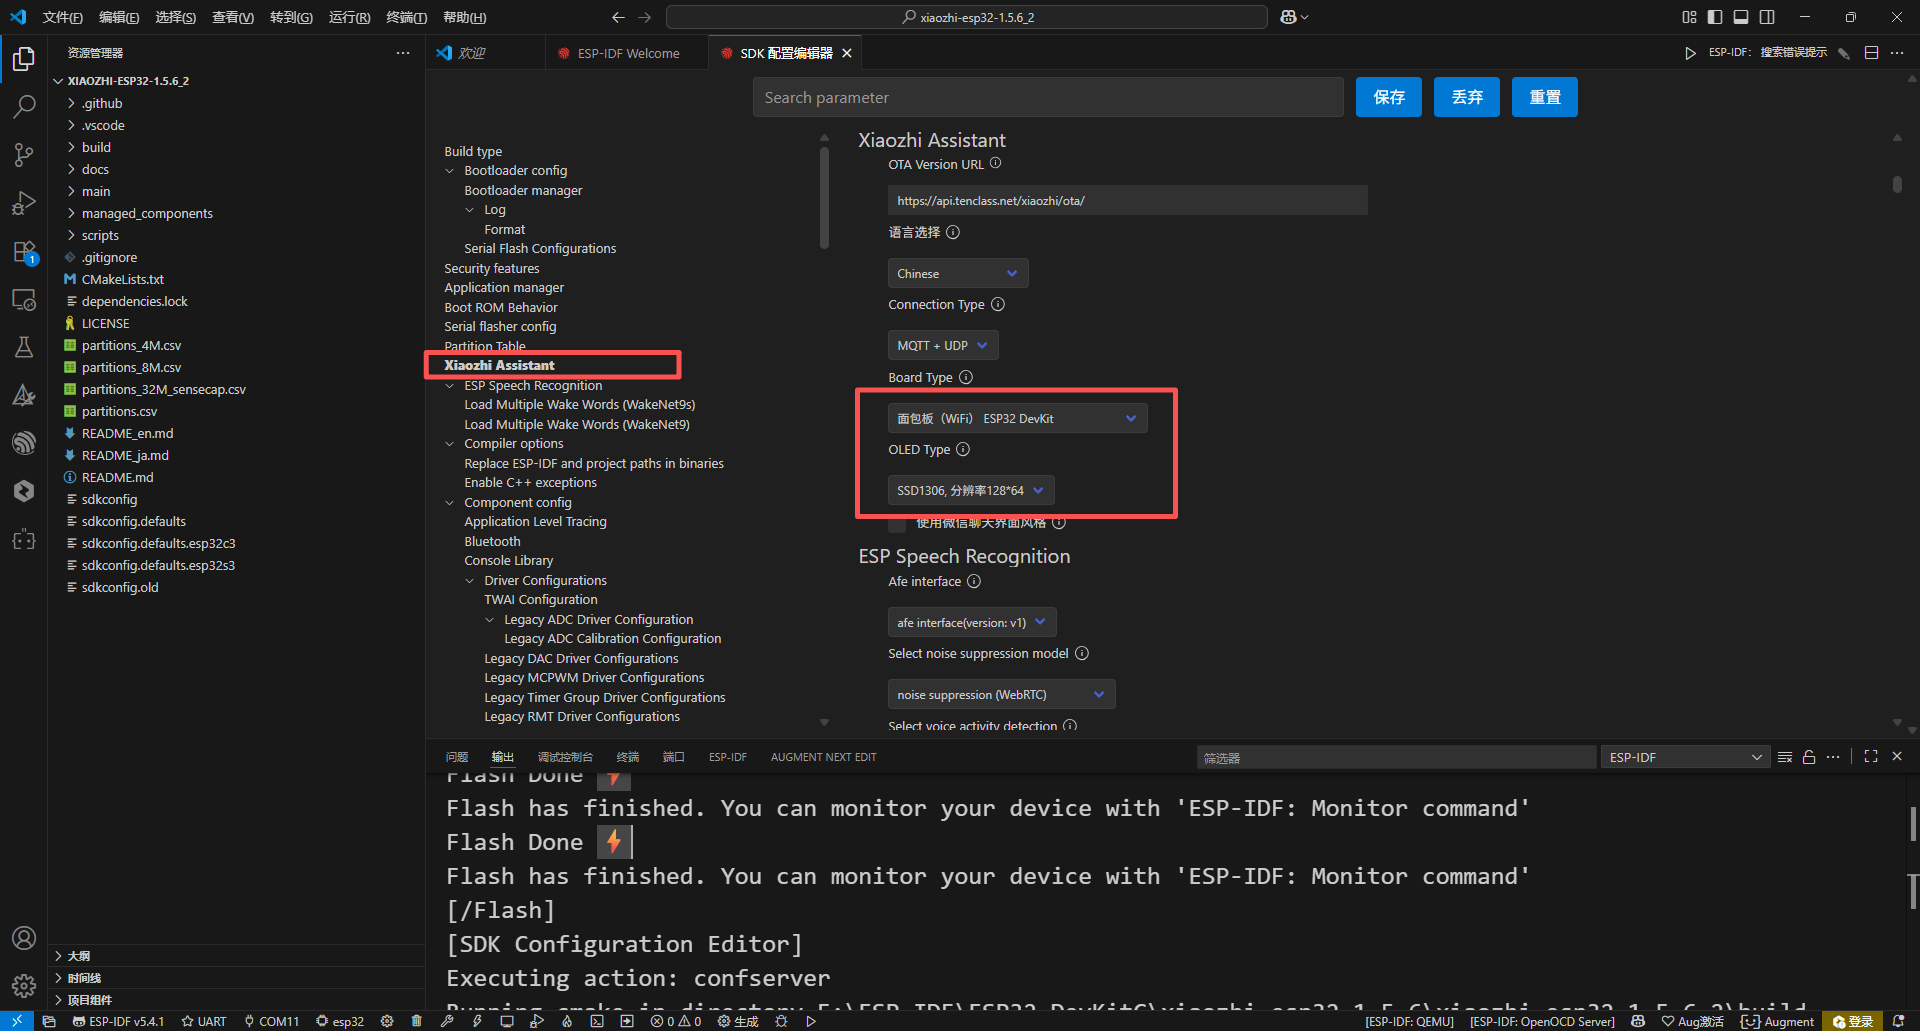Toggle the primary sidebar layout icon
The height and width of the screenshot is (1031, 1920).
1715,17
